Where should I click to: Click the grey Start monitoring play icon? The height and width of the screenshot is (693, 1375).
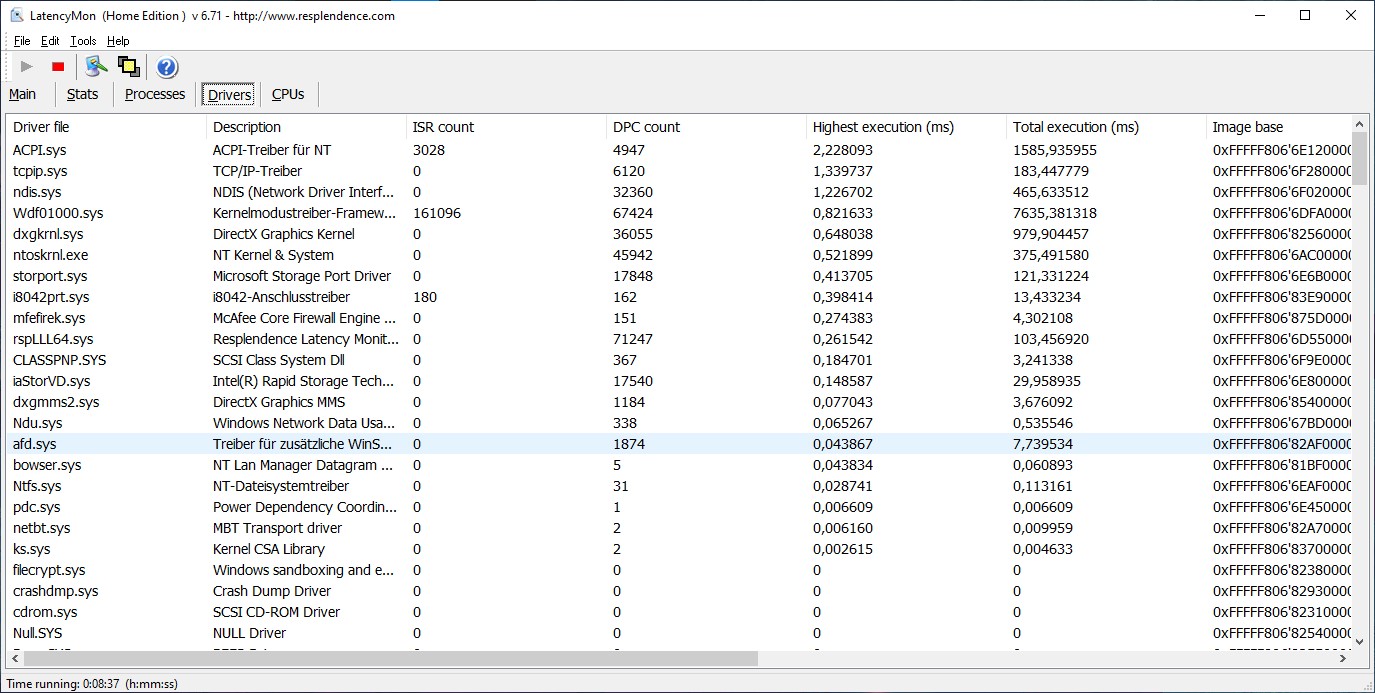pyautogui.click(x=27, y=67)
